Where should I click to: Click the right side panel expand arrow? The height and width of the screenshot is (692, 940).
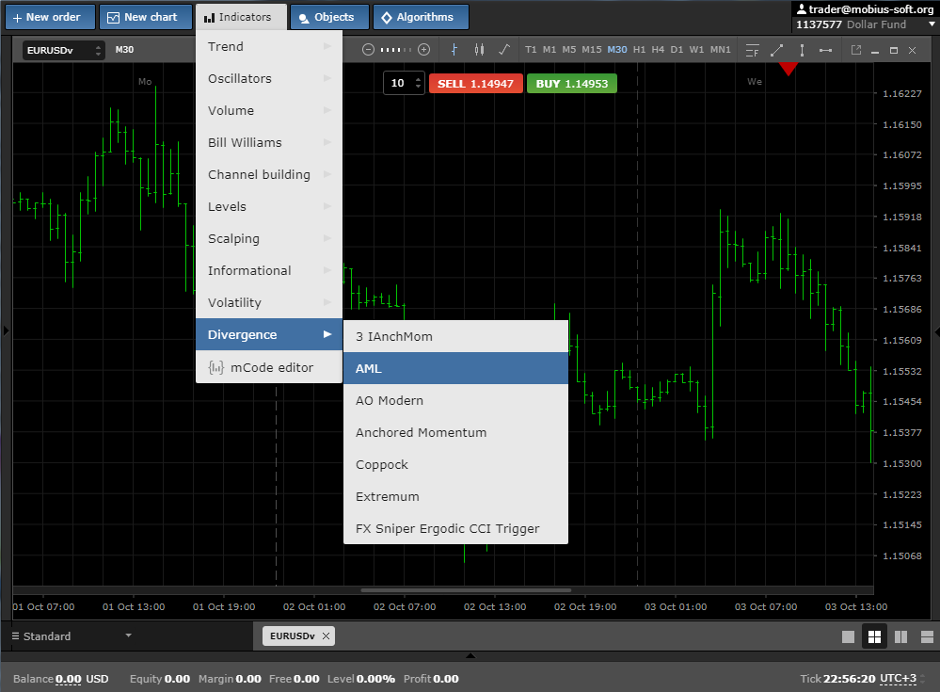pyautogui.click(x=936, y=332)
